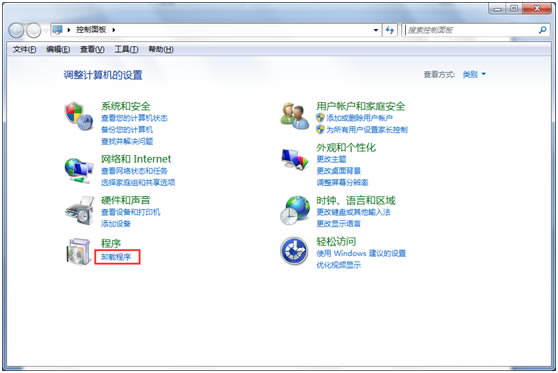Open the 类别 view mode dropdown
The width and height of the screenshot is (558, 373).
coord(474,74)
